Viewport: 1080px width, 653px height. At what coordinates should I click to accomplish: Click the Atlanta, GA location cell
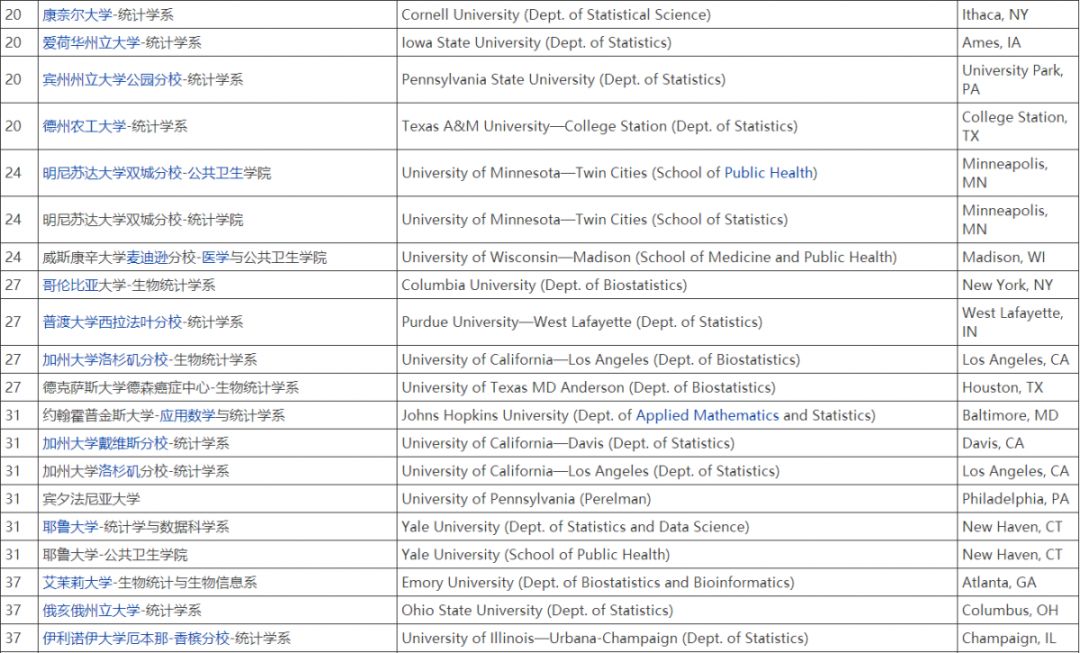(x=1018, y=583)
